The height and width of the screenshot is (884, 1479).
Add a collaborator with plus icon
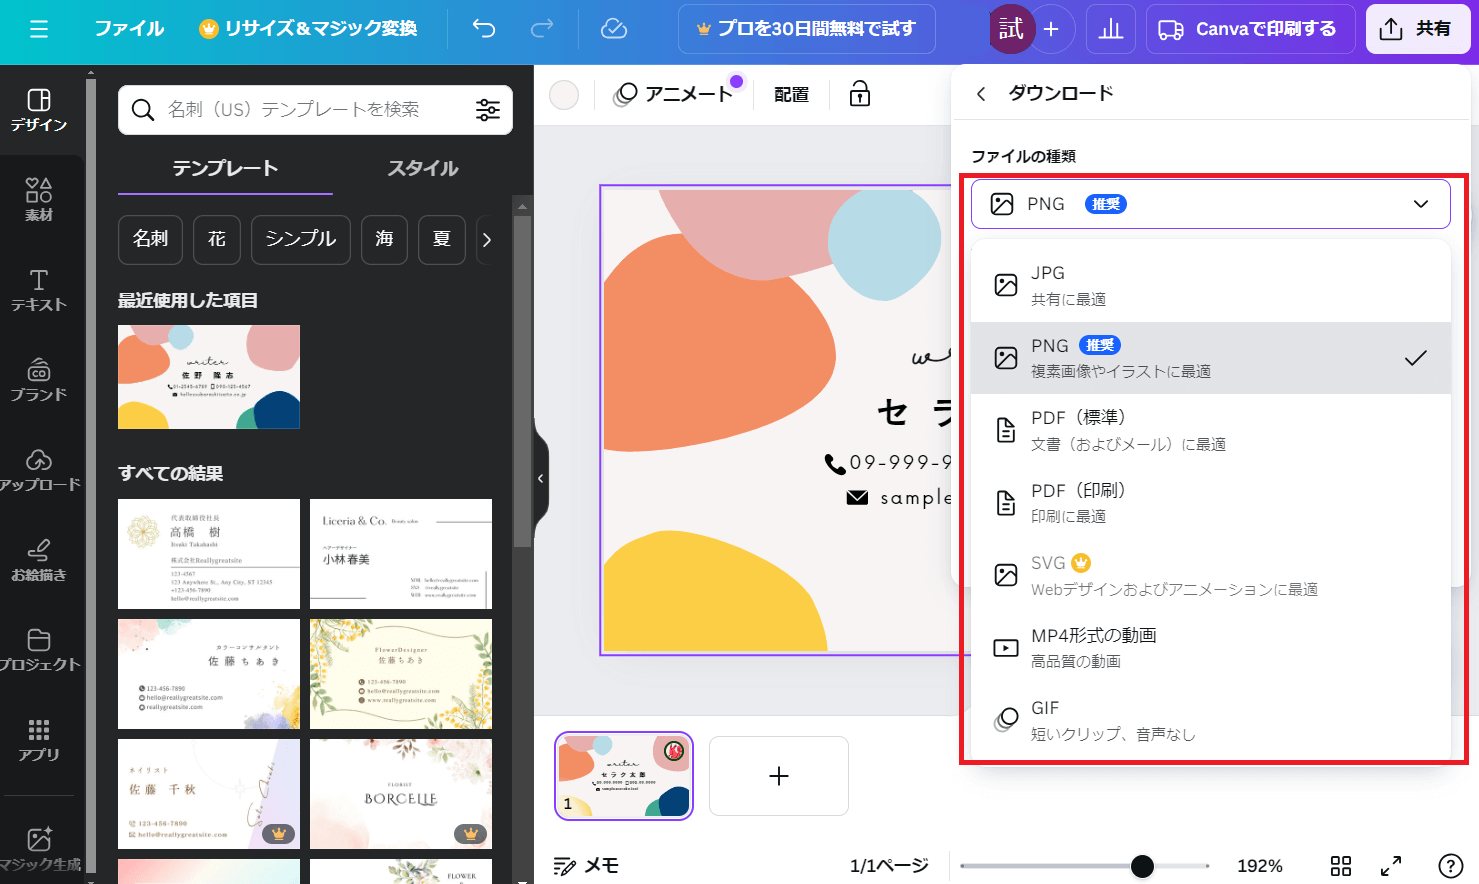(x=1051, y=29)
